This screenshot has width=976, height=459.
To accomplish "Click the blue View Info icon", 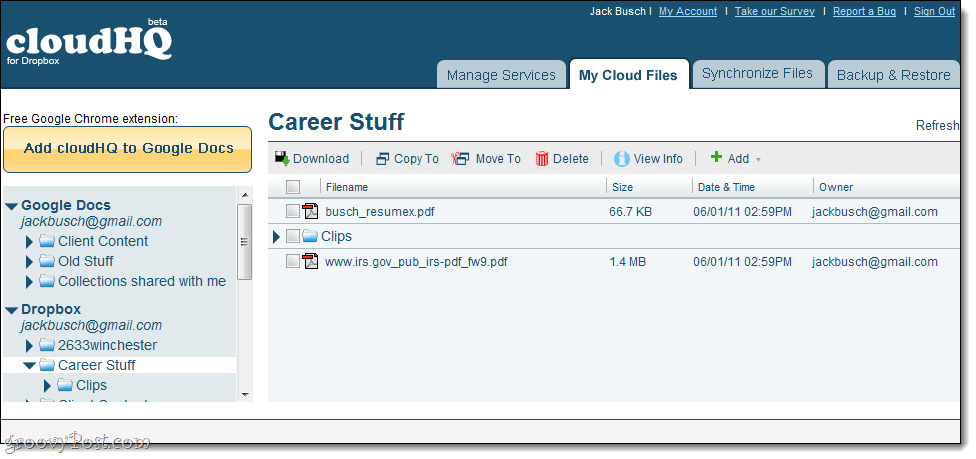I will pos(621,159).
